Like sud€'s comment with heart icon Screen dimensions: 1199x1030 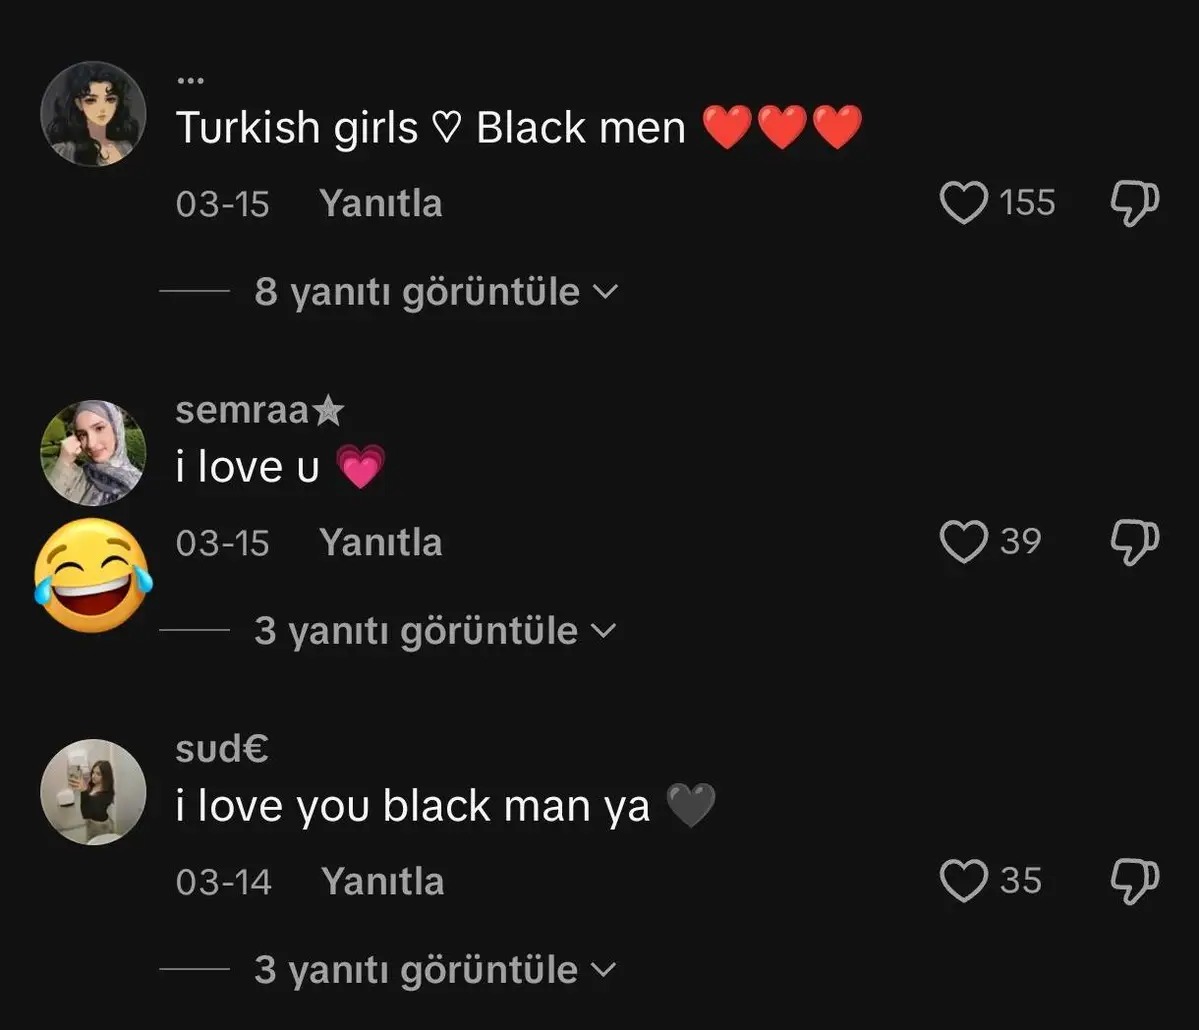click(x=963, y=880)
